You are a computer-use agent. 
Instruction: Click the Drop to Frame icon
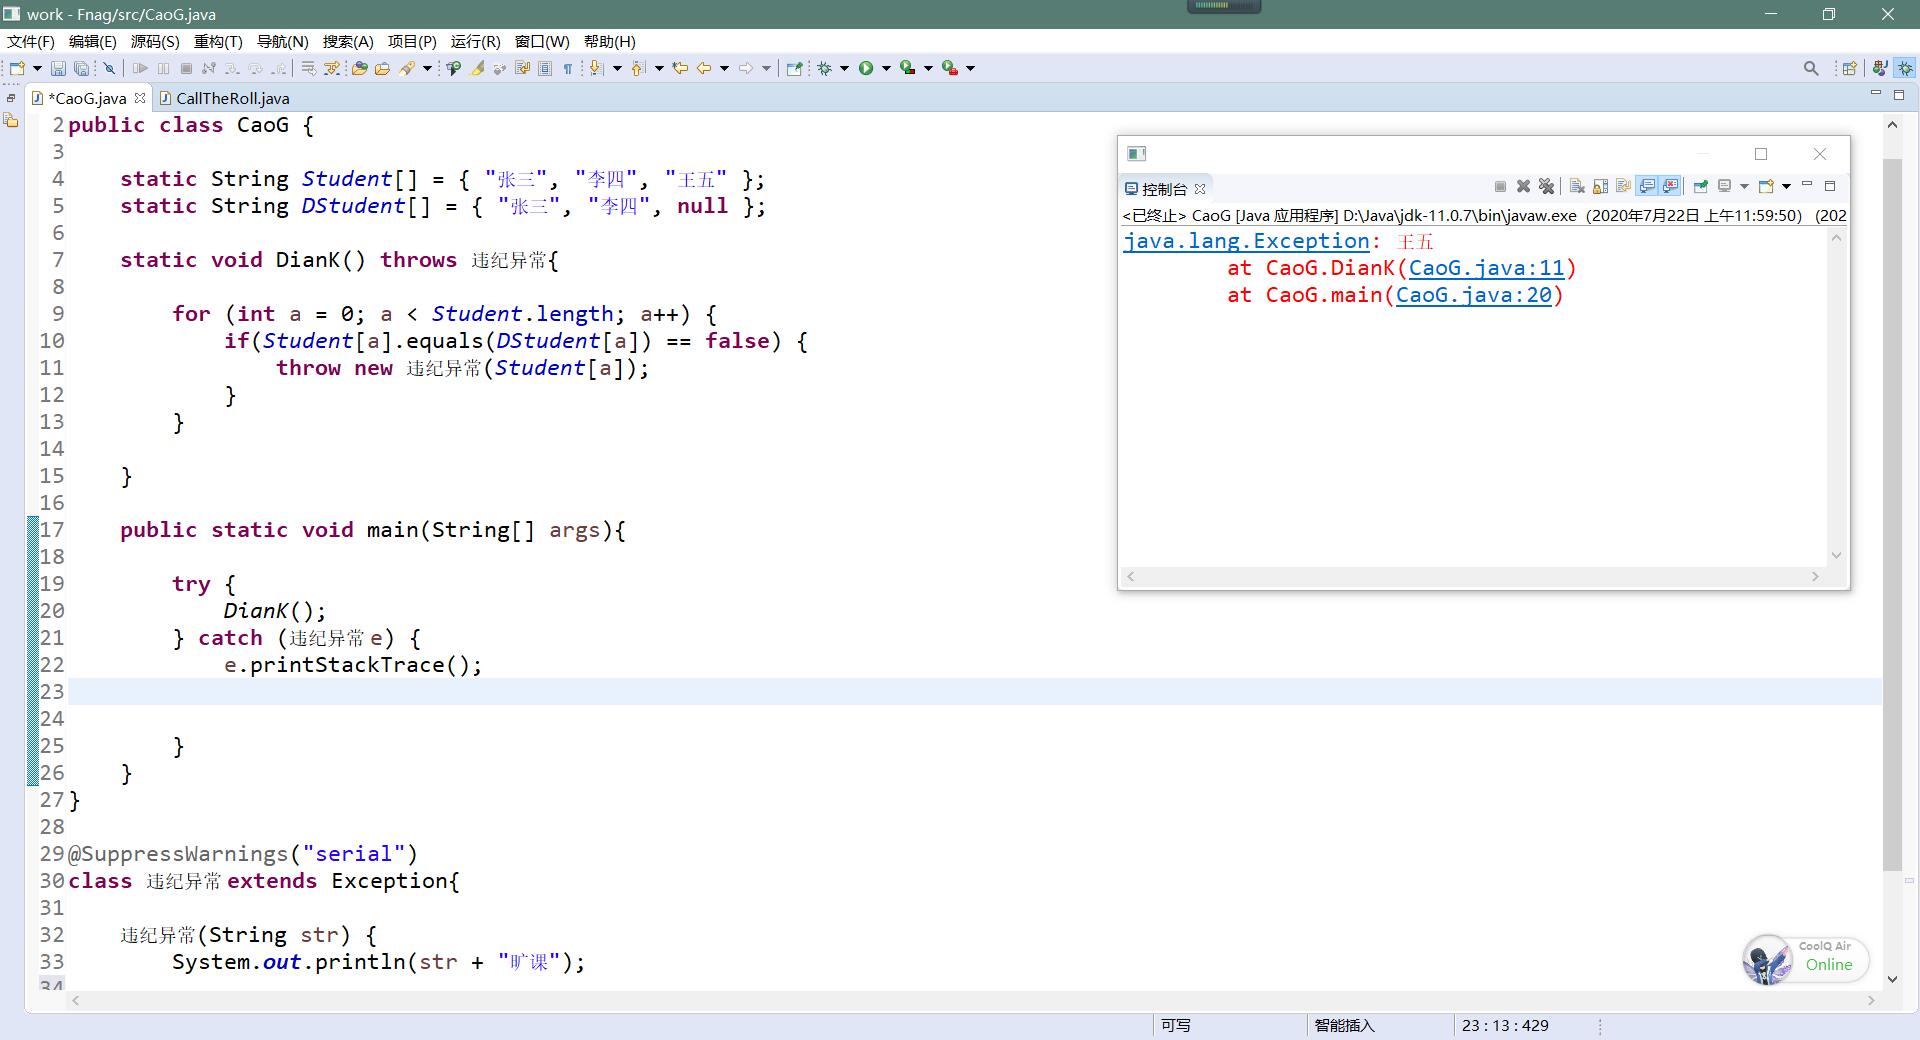308,68
